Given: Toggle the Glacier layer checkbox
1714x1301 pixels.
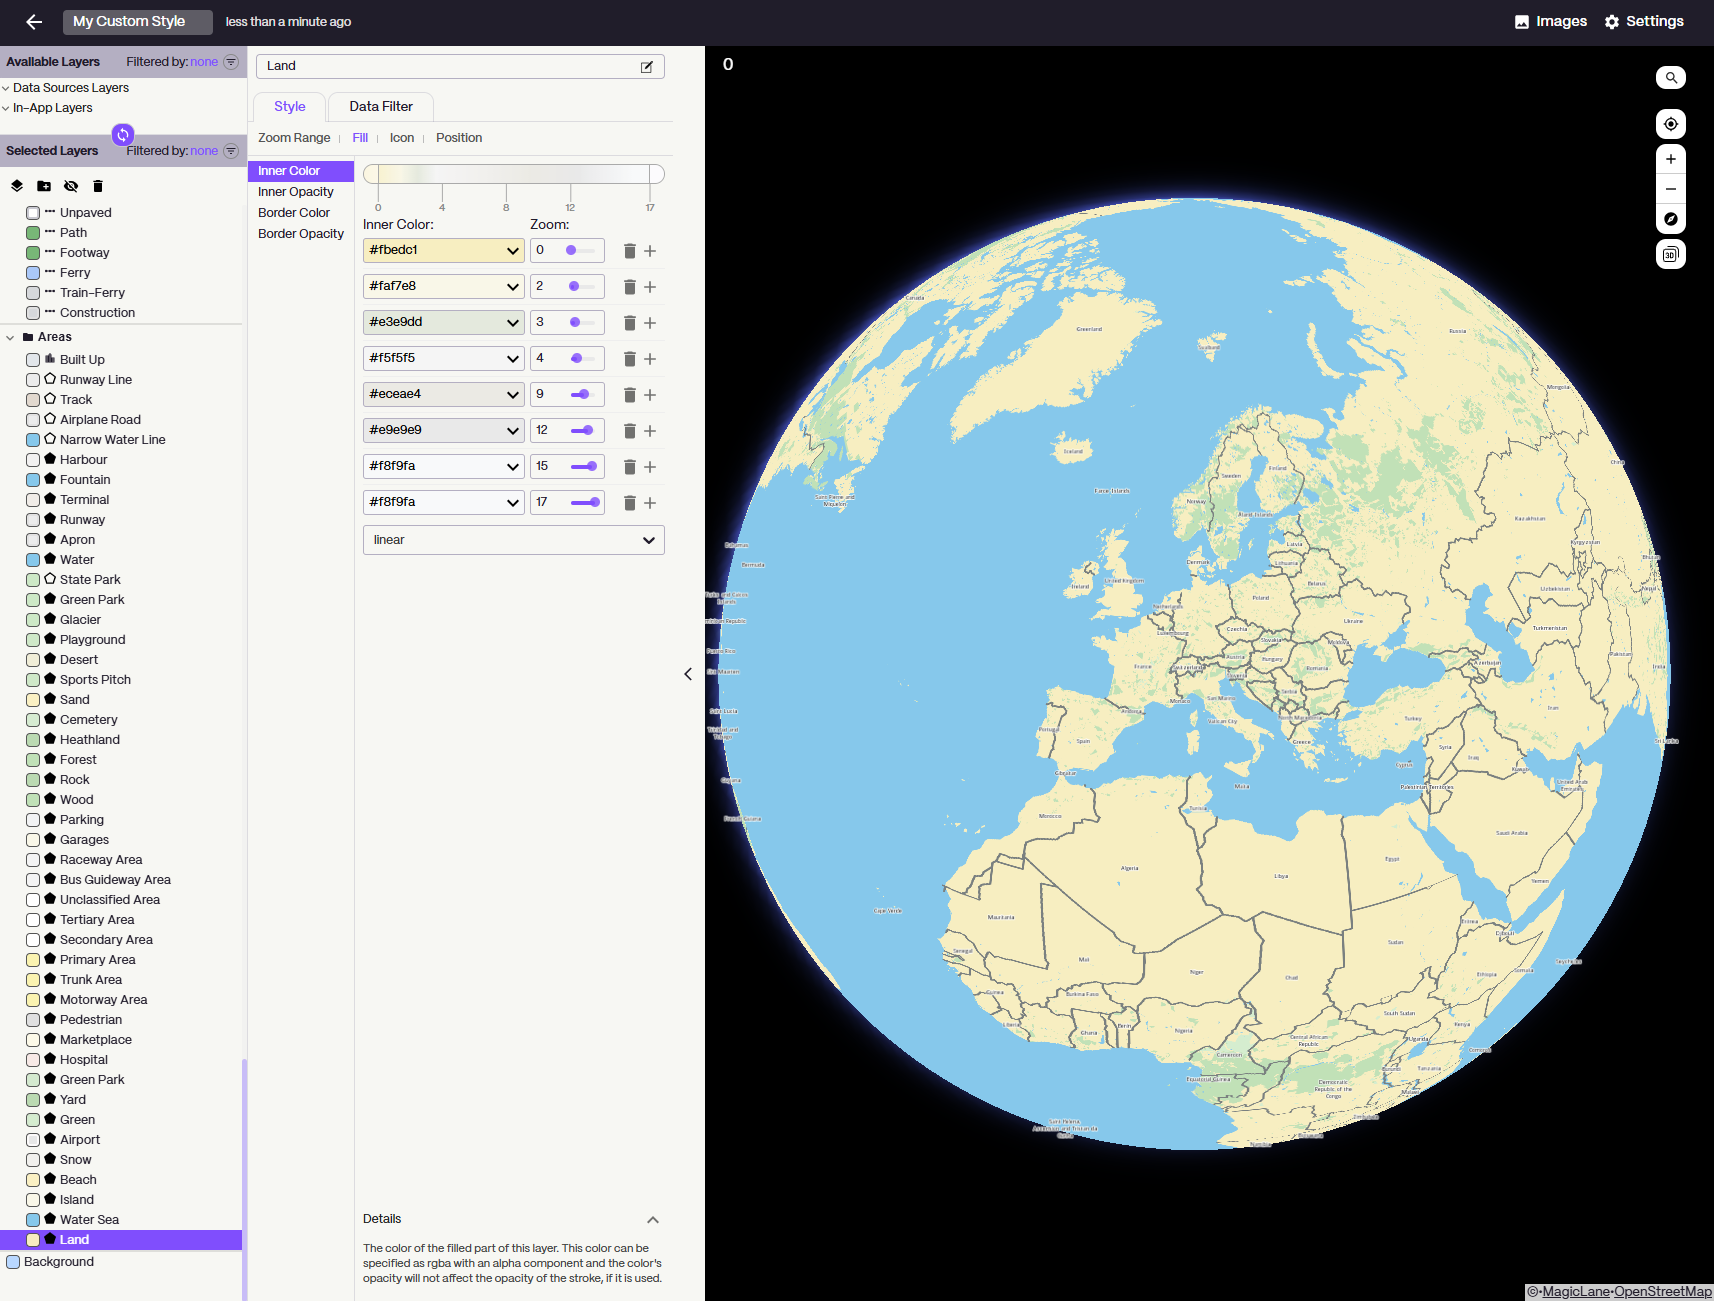Looking at the screenshot, I should pyautogui.click(x=33, y=619).
